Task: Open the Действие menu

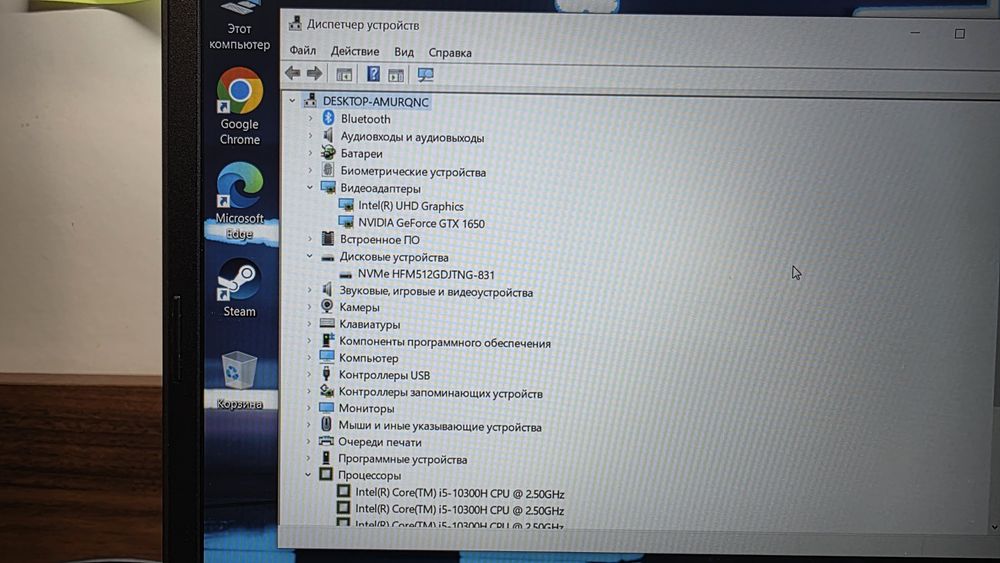Action: point(355,51)
